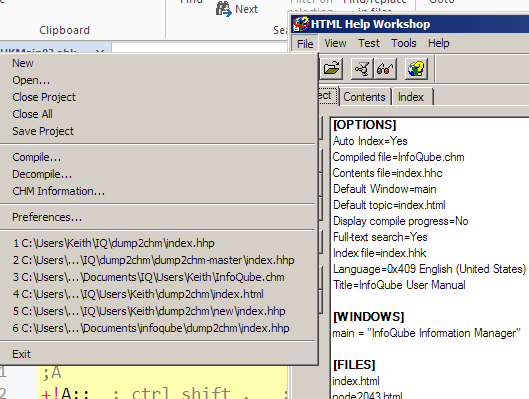Click the HTML Help globe toolbar icon

[x=416, y=69]
